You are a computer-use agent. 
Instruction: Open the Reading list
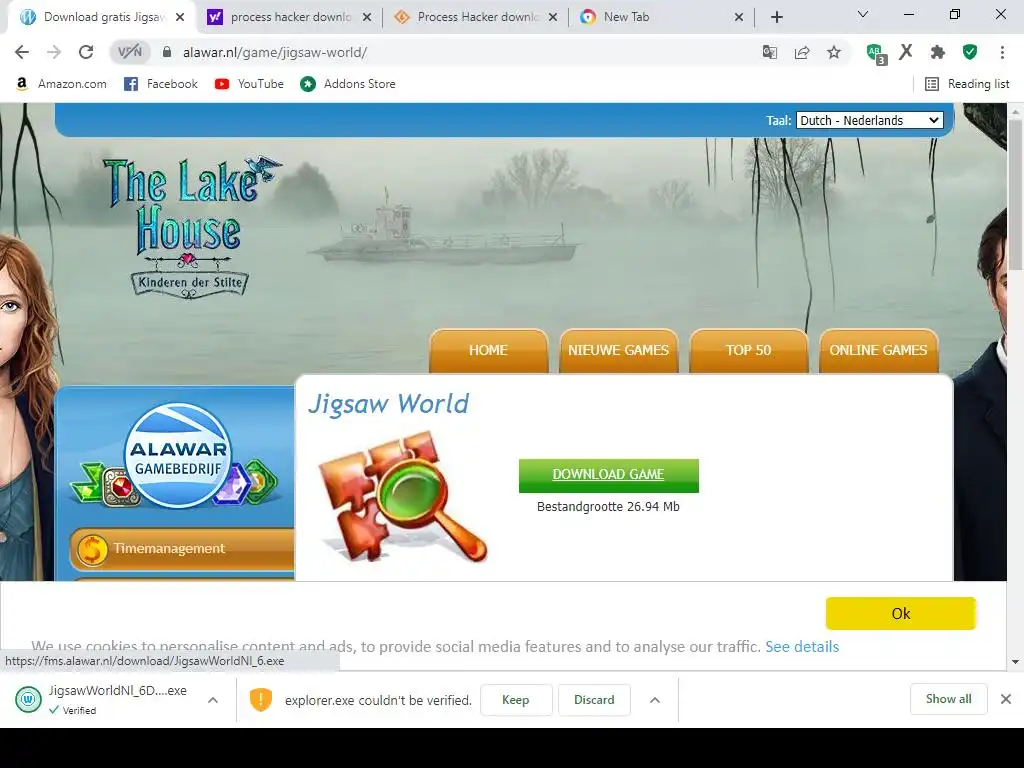click(x=967, y=84)
